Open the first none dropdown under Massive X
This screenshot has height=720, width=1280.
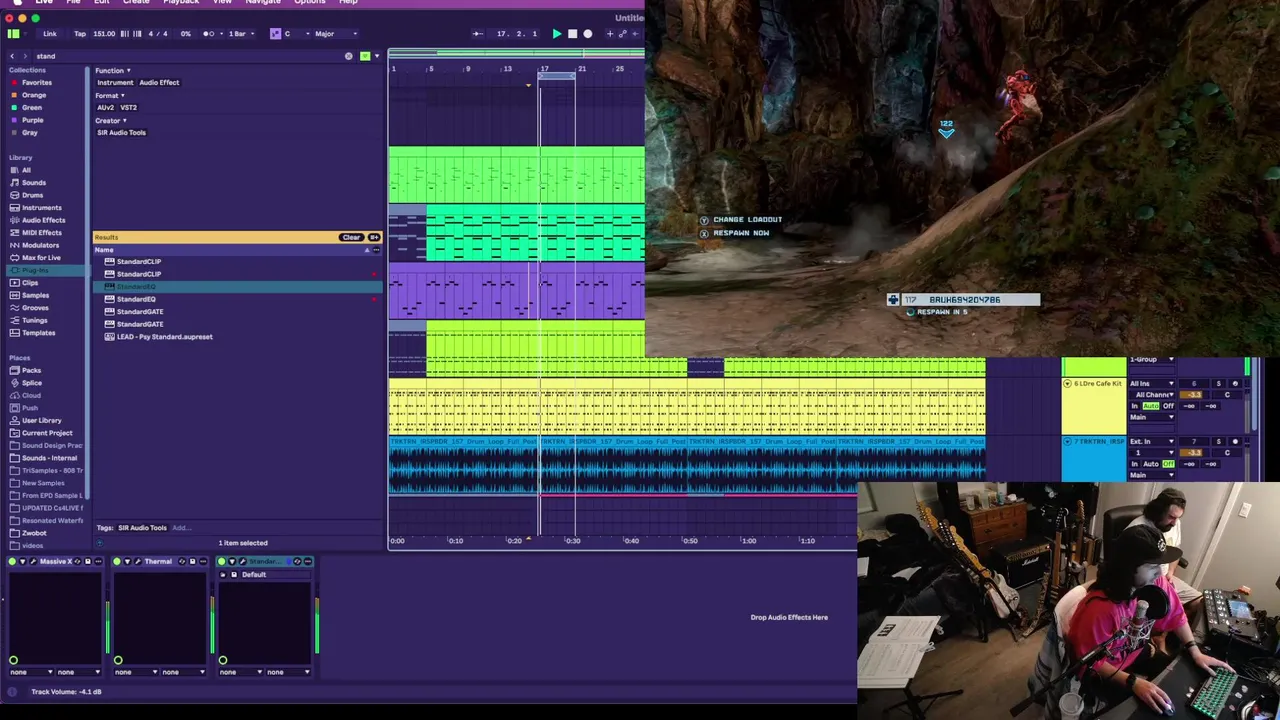click(x=31, y=672)
